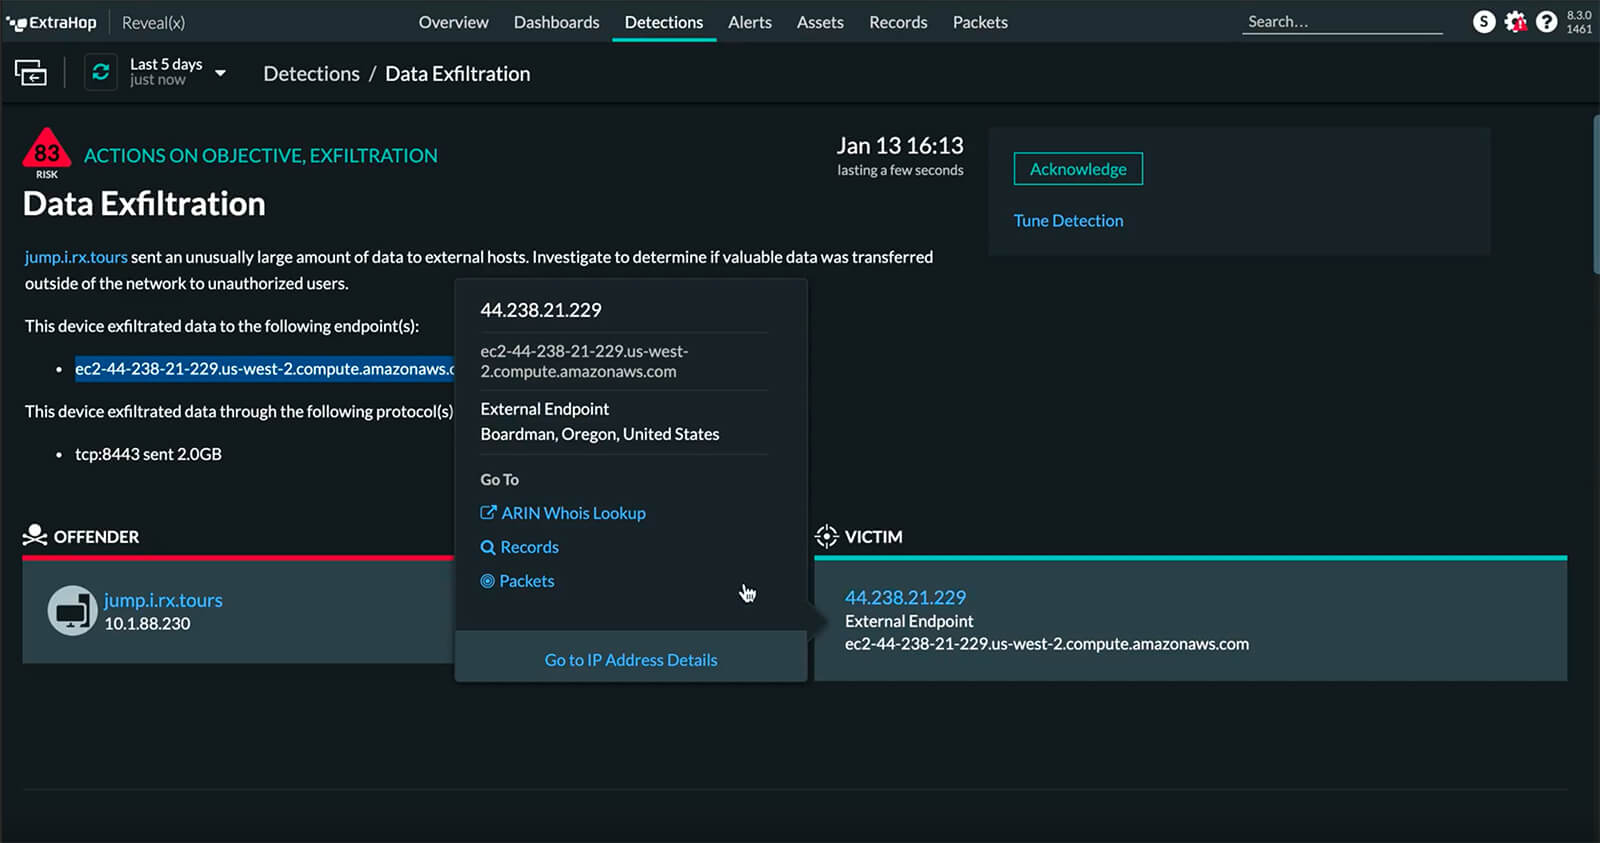Screen dimensions: 1600x843
Task: Select the Detections tab
Action: pyautogui.click(x=664, y=22)
